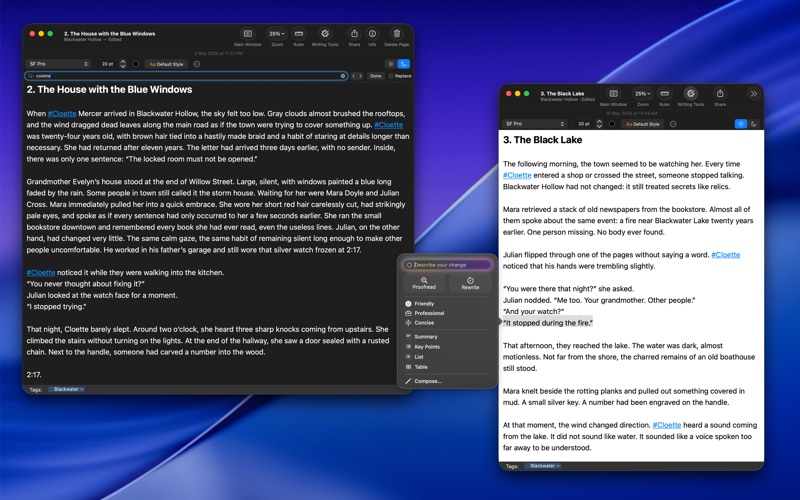This screenshot has width=800, height=500.
Task: Click Share icon in Blue Windows window
Action: tap(354, 34)
